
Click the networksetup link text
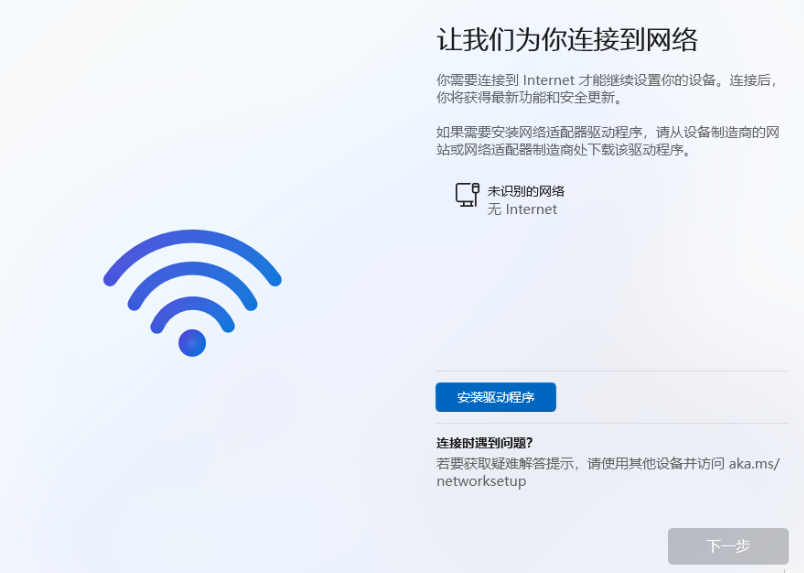[x=481, y=481]
